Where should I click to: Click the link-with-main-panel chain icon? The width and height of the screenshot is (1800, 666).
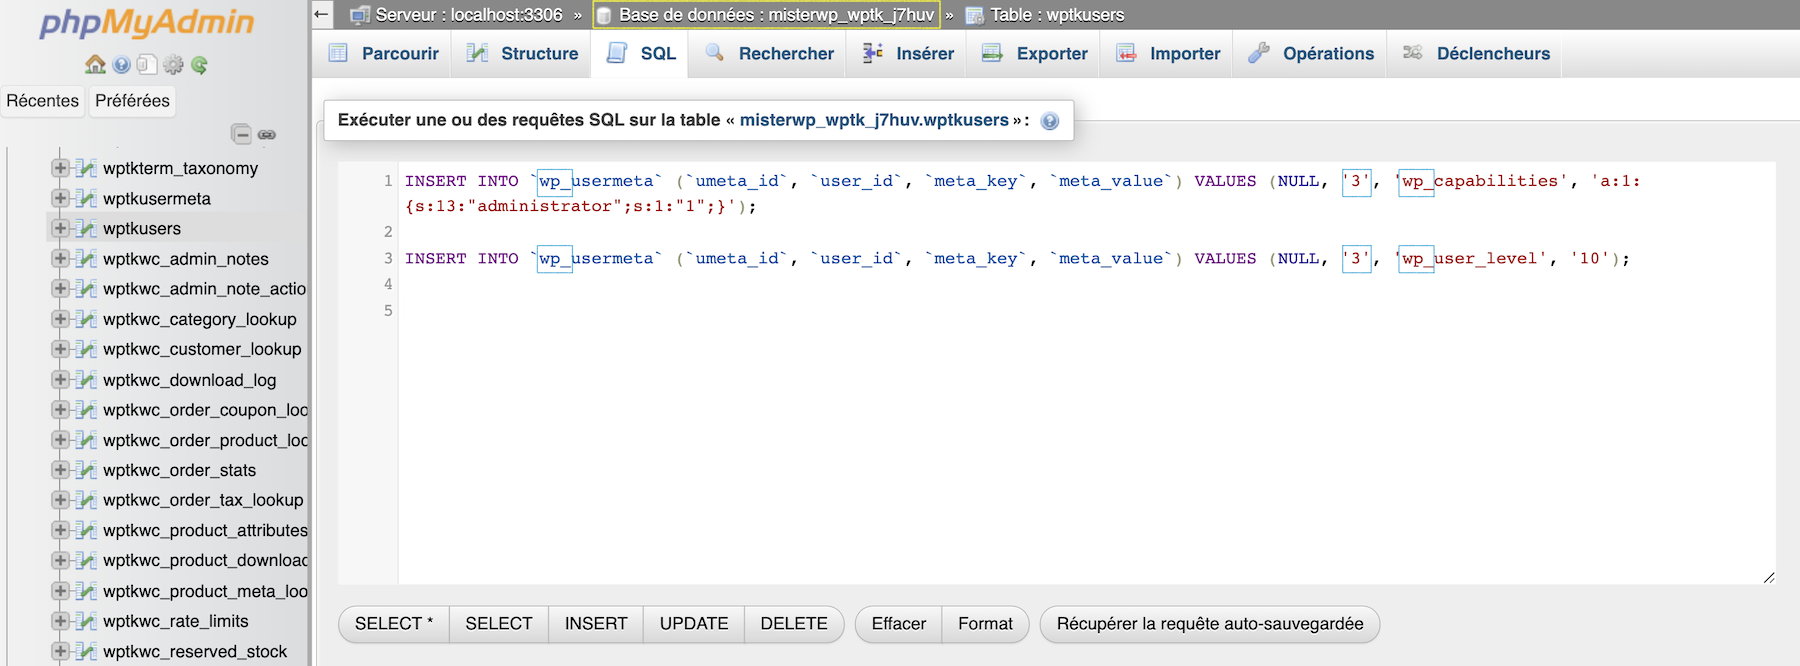[x=267, y=134]
